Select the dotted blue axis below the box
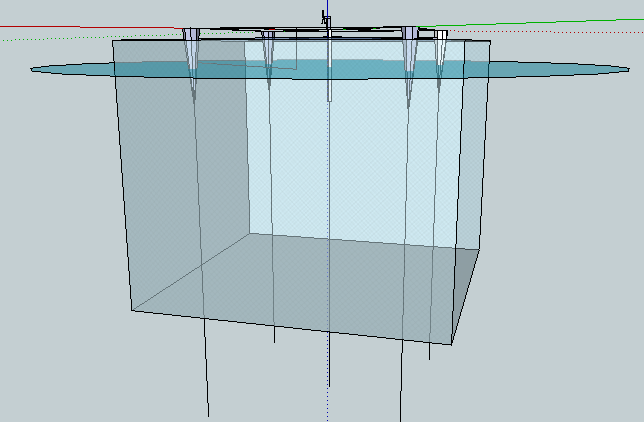This screenshot has height=422, width=644. pyautogui.click(x=328, y=405)
